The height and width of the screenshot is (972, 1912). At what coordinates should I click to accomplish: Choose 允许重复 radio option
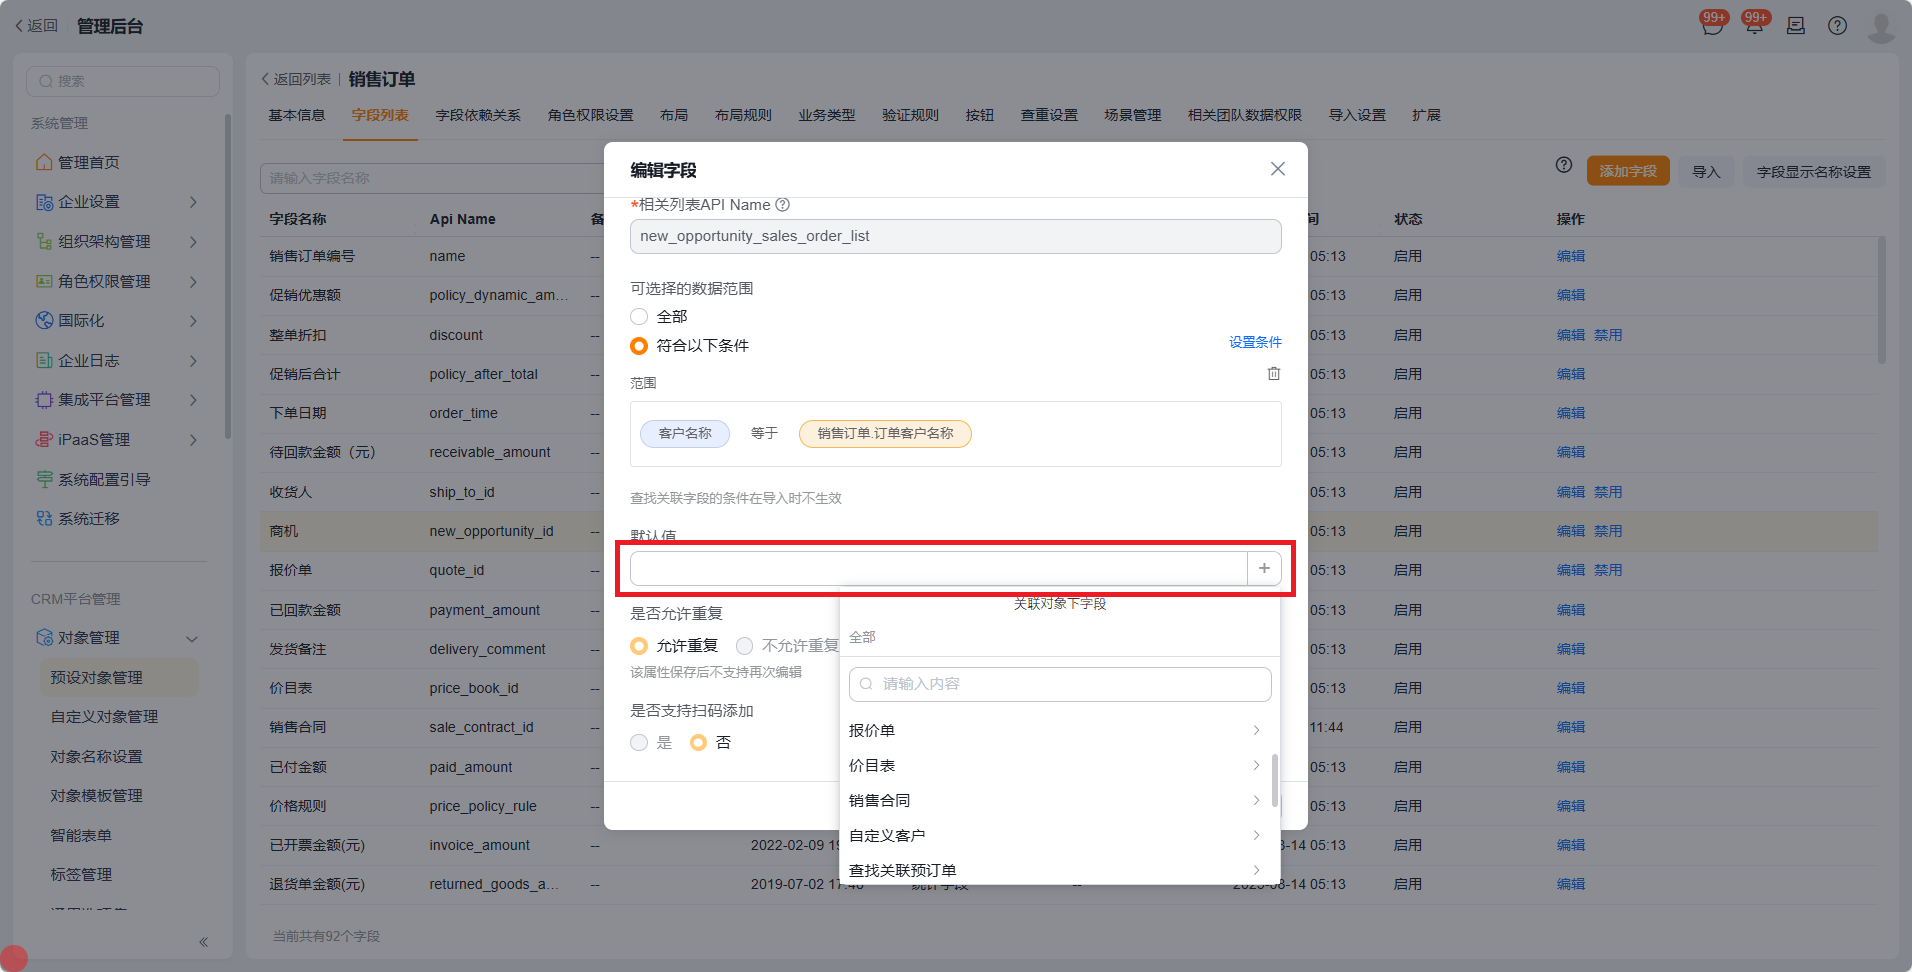pos(639,646)
